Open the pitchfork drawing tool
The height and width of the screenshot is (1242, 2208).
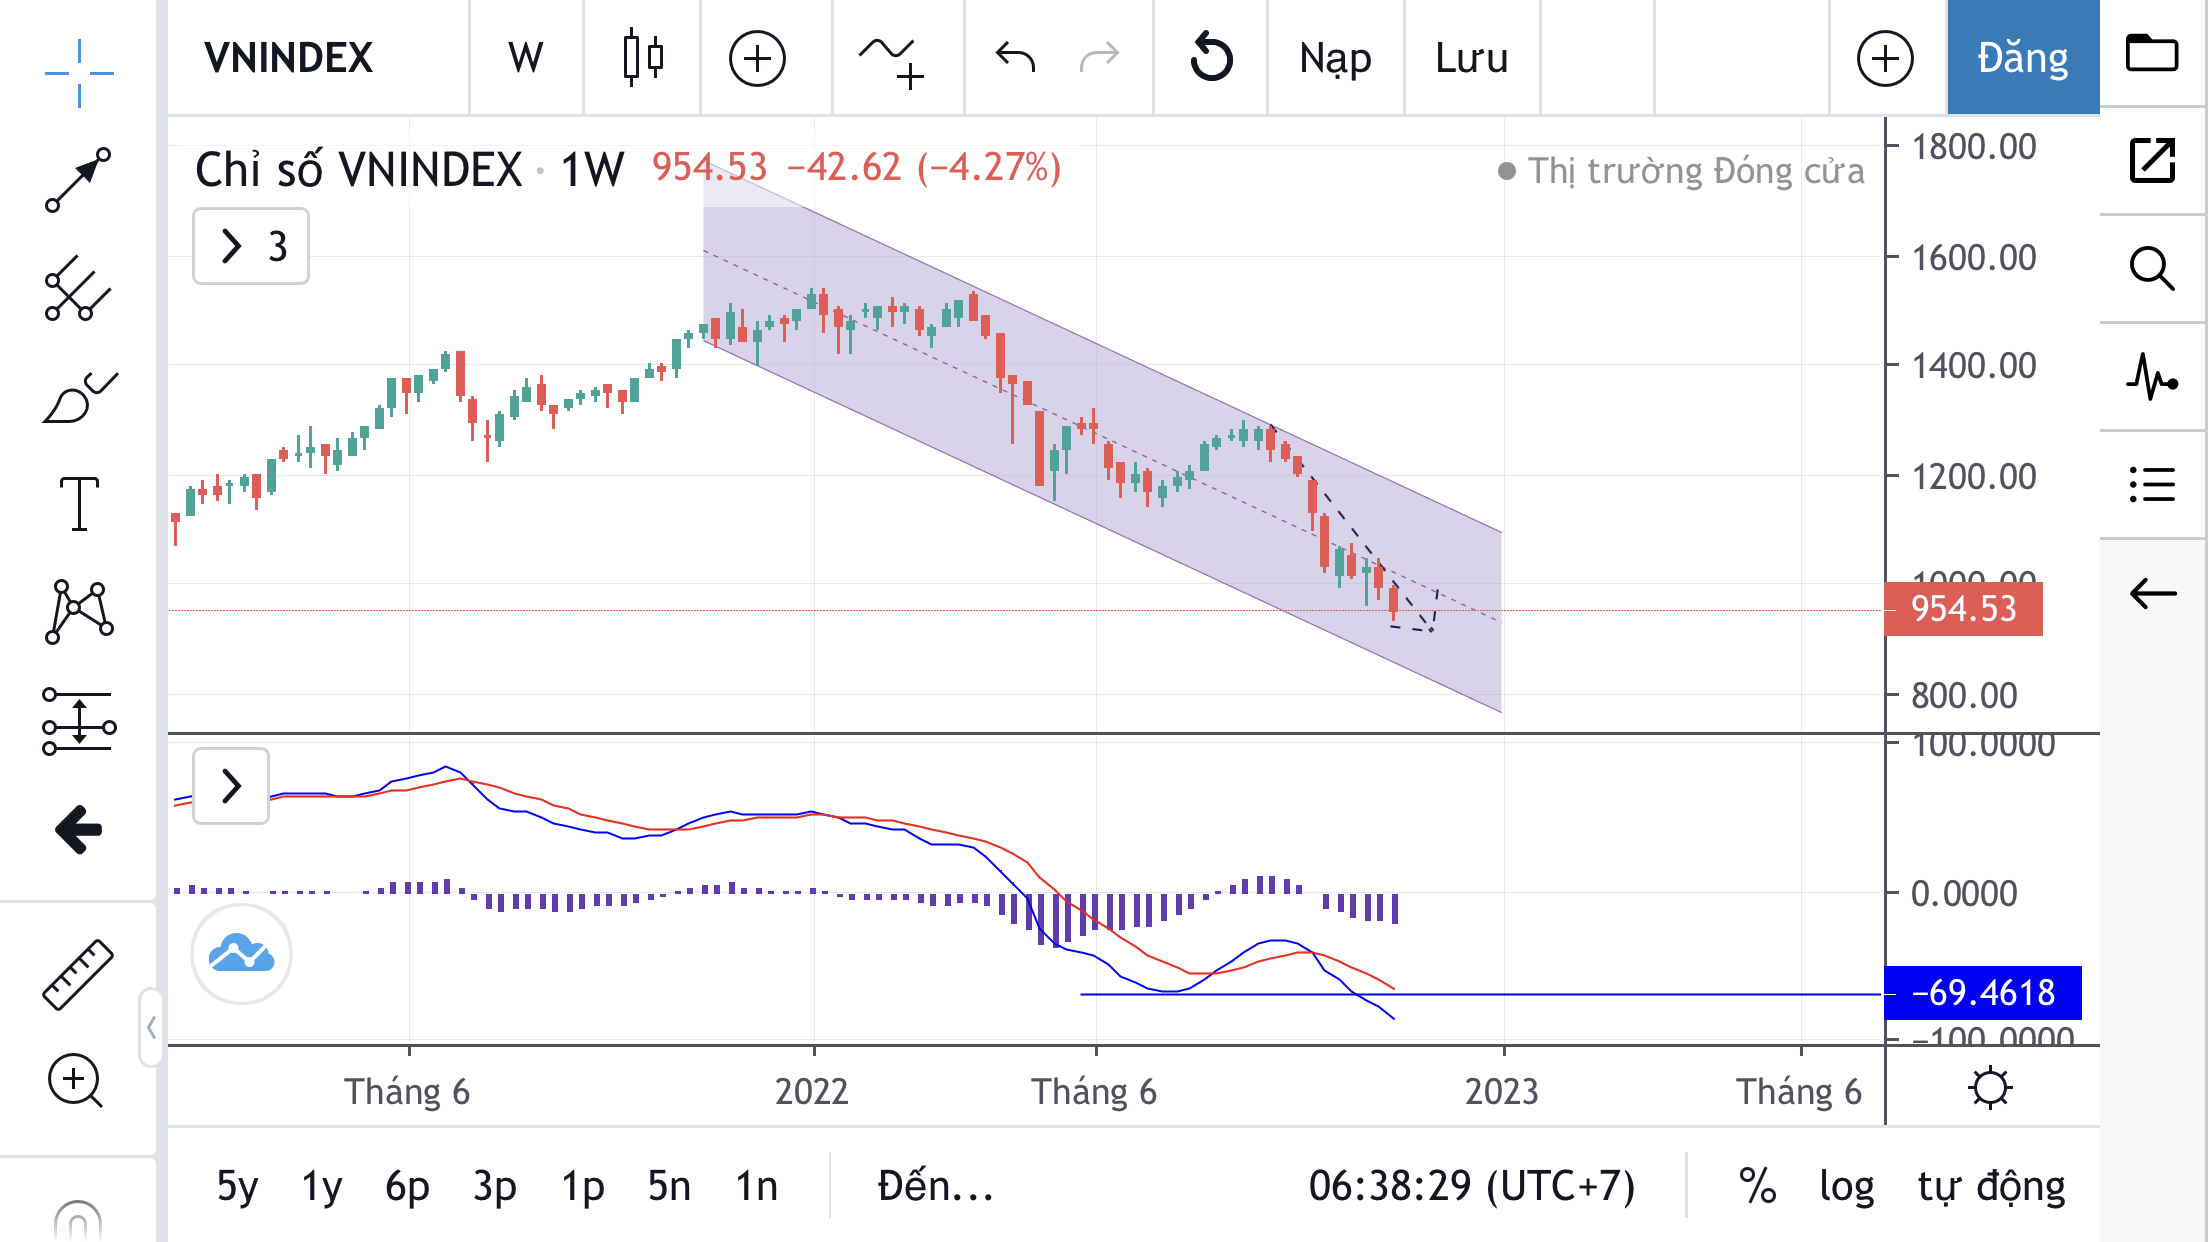pyautogui.click(x=78, y=288)
